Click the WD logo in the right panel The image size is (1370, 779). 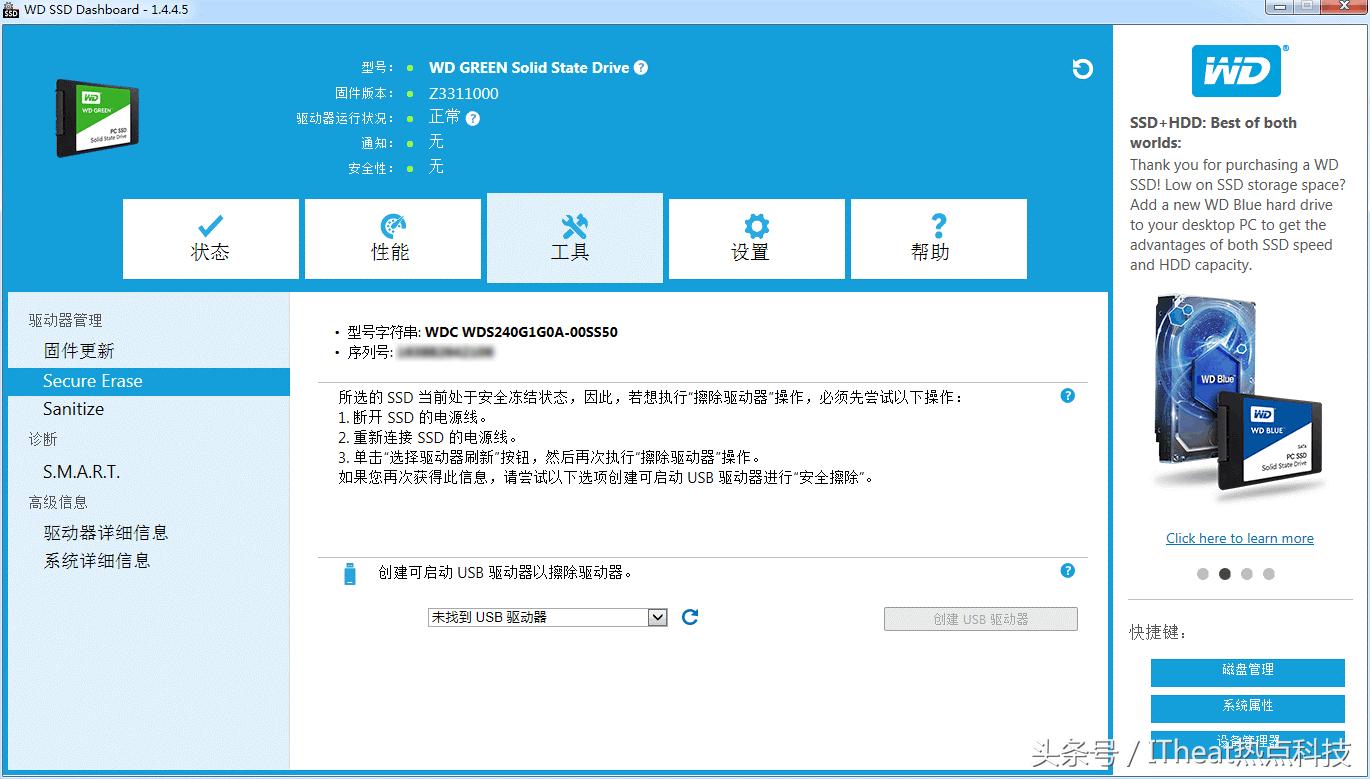(1238, 70)
